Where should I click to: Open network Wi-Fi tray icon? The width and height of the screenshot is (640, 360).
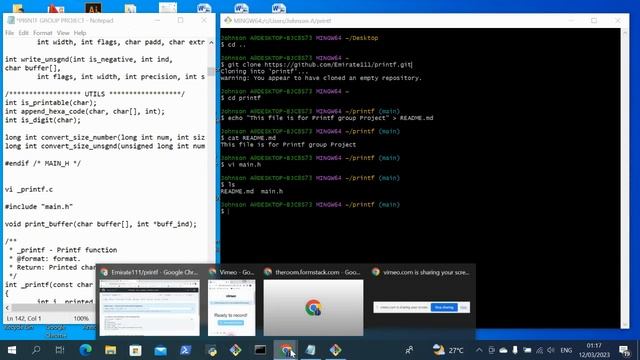click(539, 350)
